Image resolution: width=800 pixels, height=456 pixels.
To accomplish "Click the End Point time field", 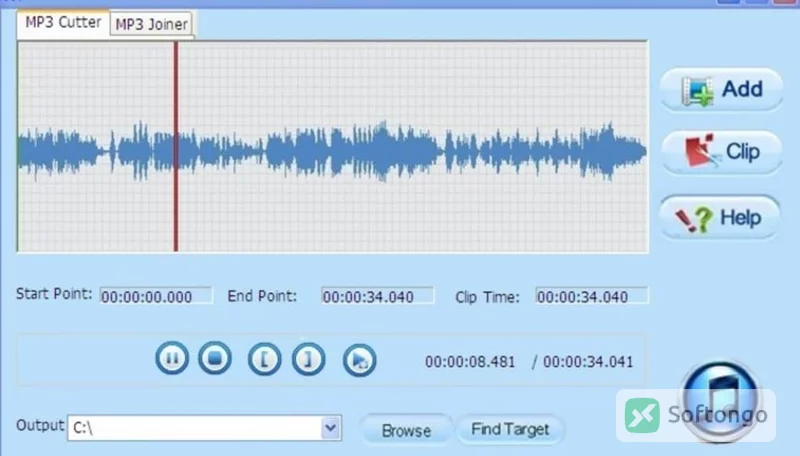I will coord(378,296).
